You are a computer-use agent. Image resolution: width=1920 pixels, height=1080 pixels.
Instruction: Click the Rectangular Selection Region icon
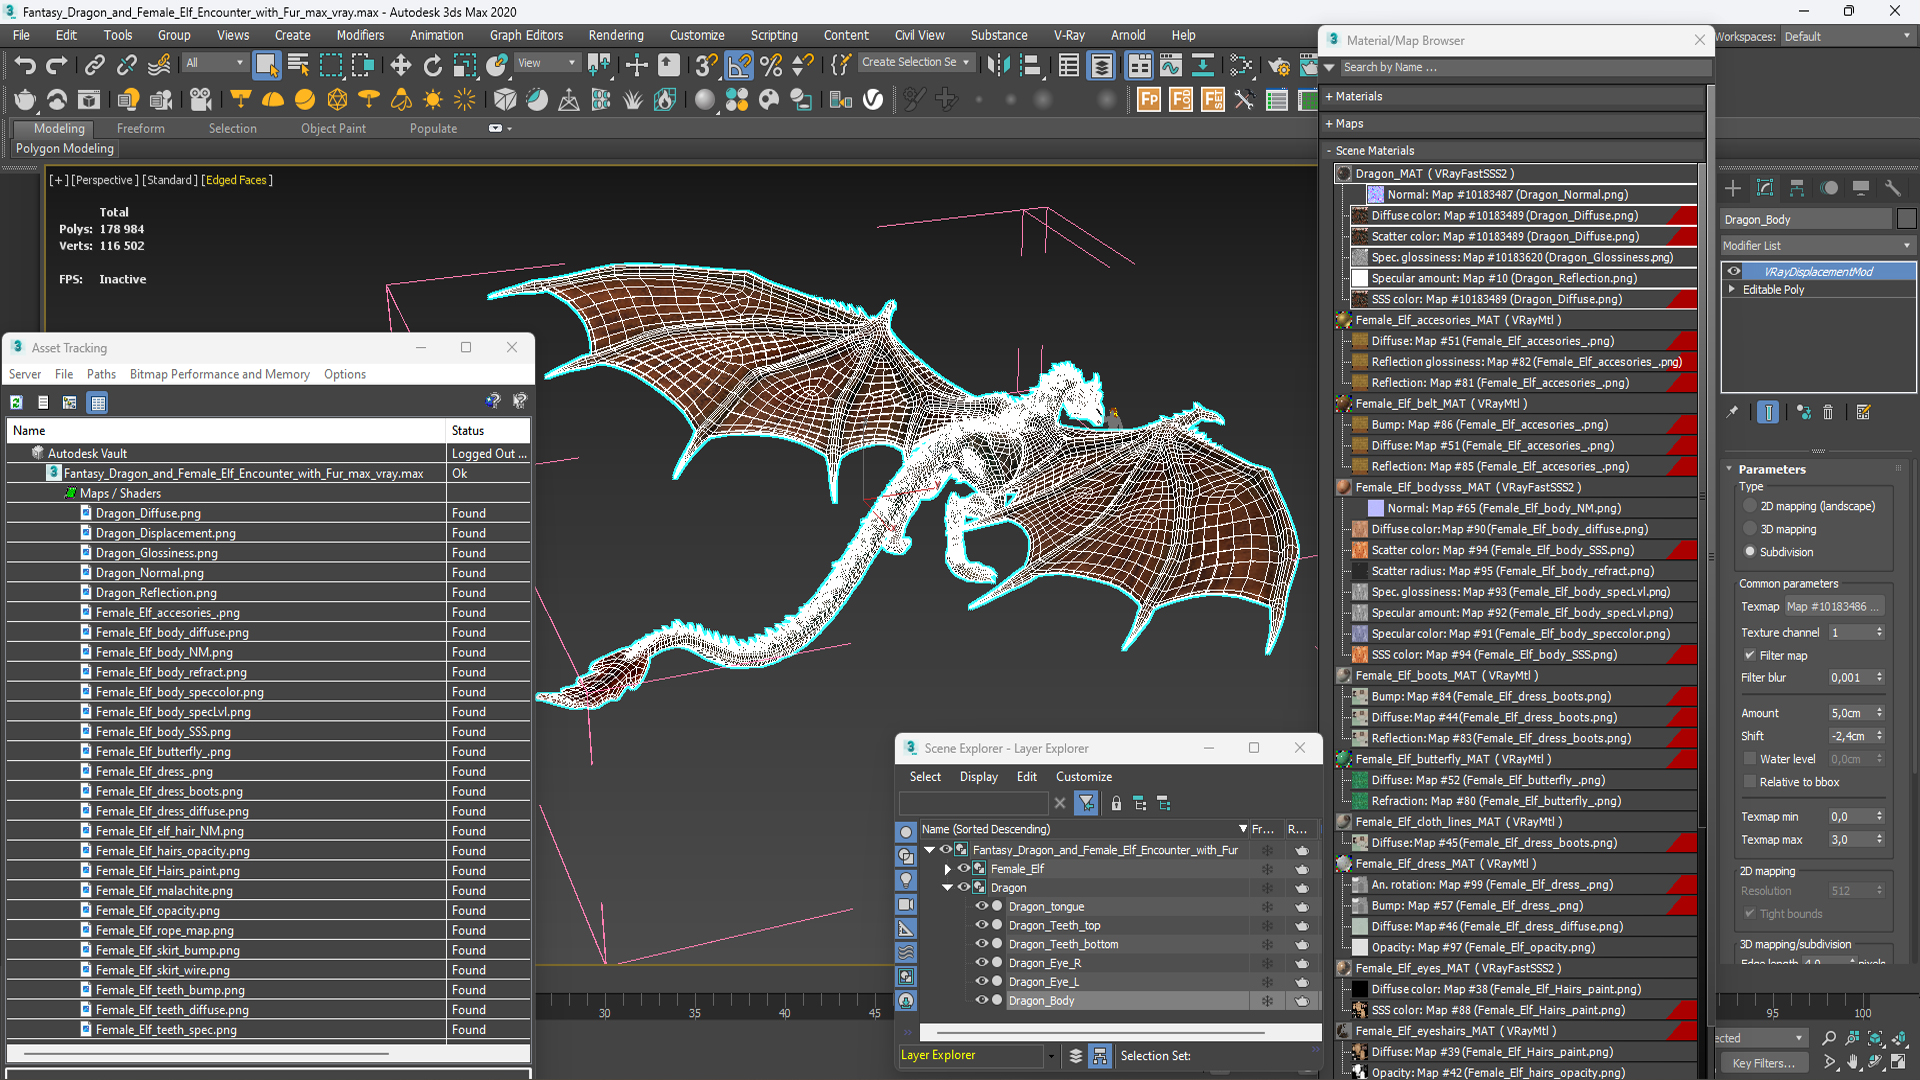coord(330,66)
